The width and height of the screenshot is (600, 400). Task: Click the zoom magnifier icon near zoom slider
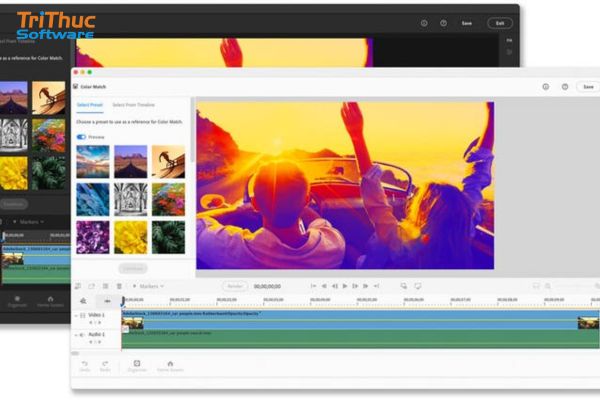(x=548, y=286)
